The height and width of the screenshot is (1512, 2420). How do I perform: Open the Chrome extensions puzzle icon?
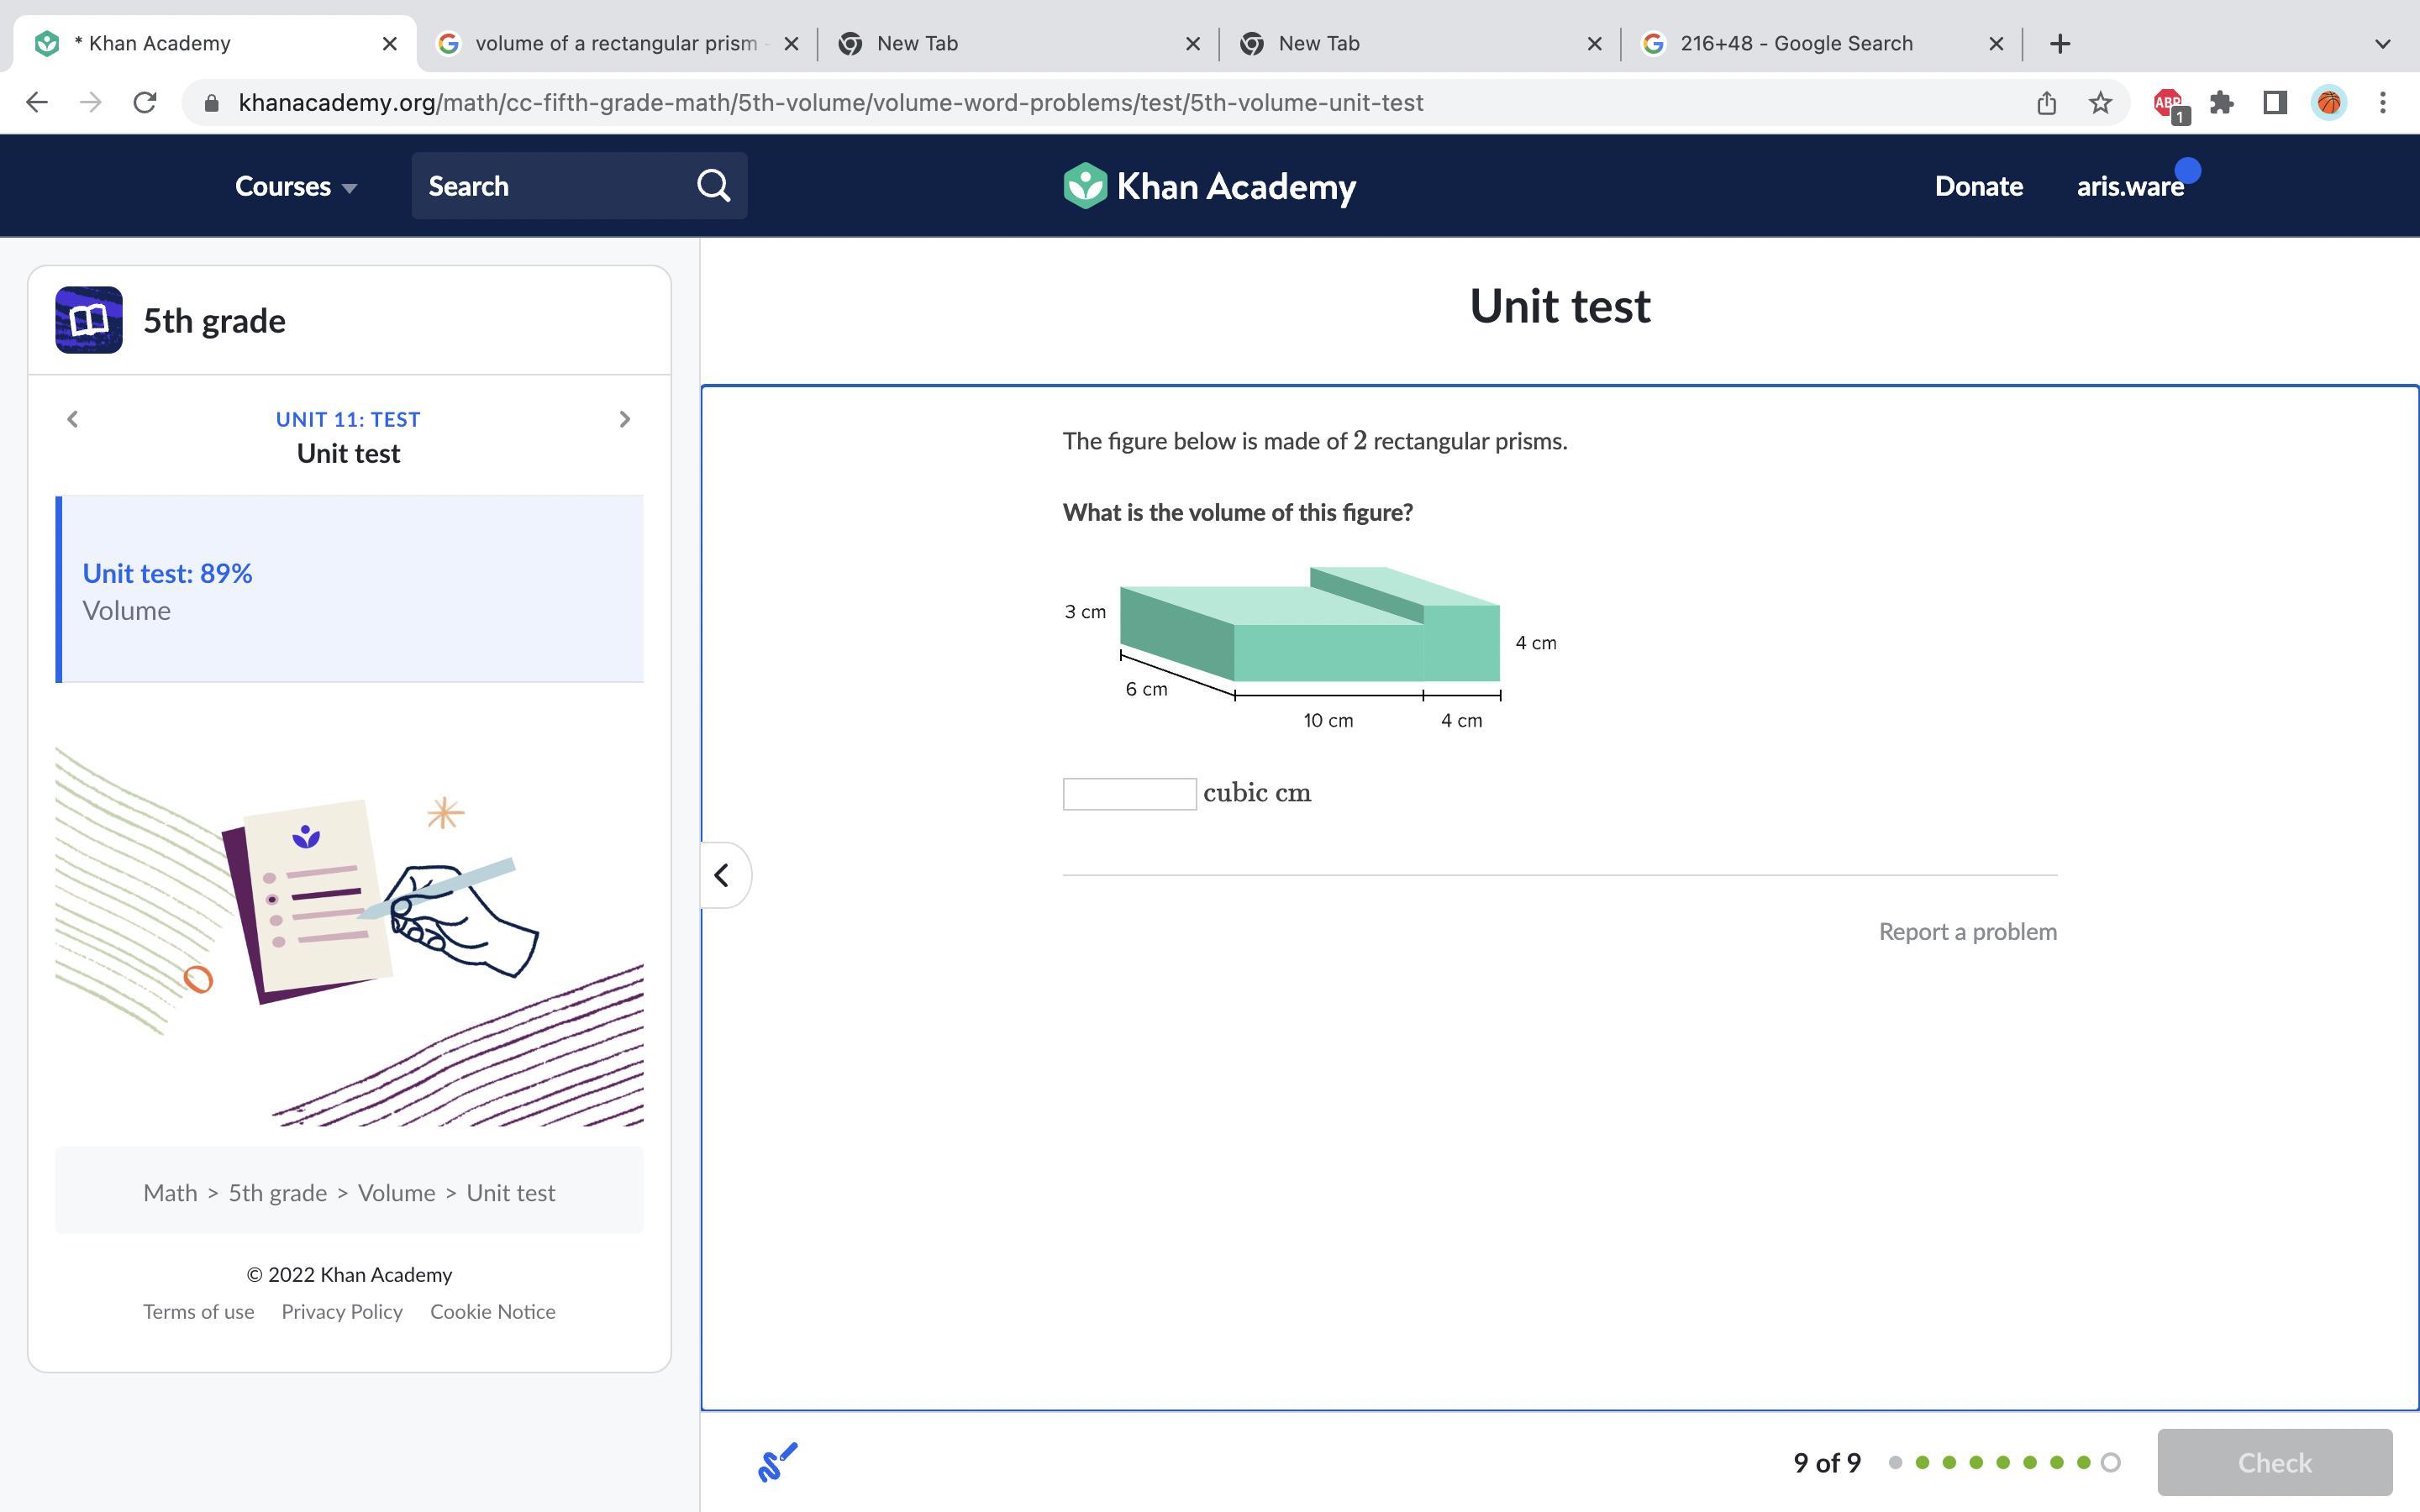tap(2221, 103)
